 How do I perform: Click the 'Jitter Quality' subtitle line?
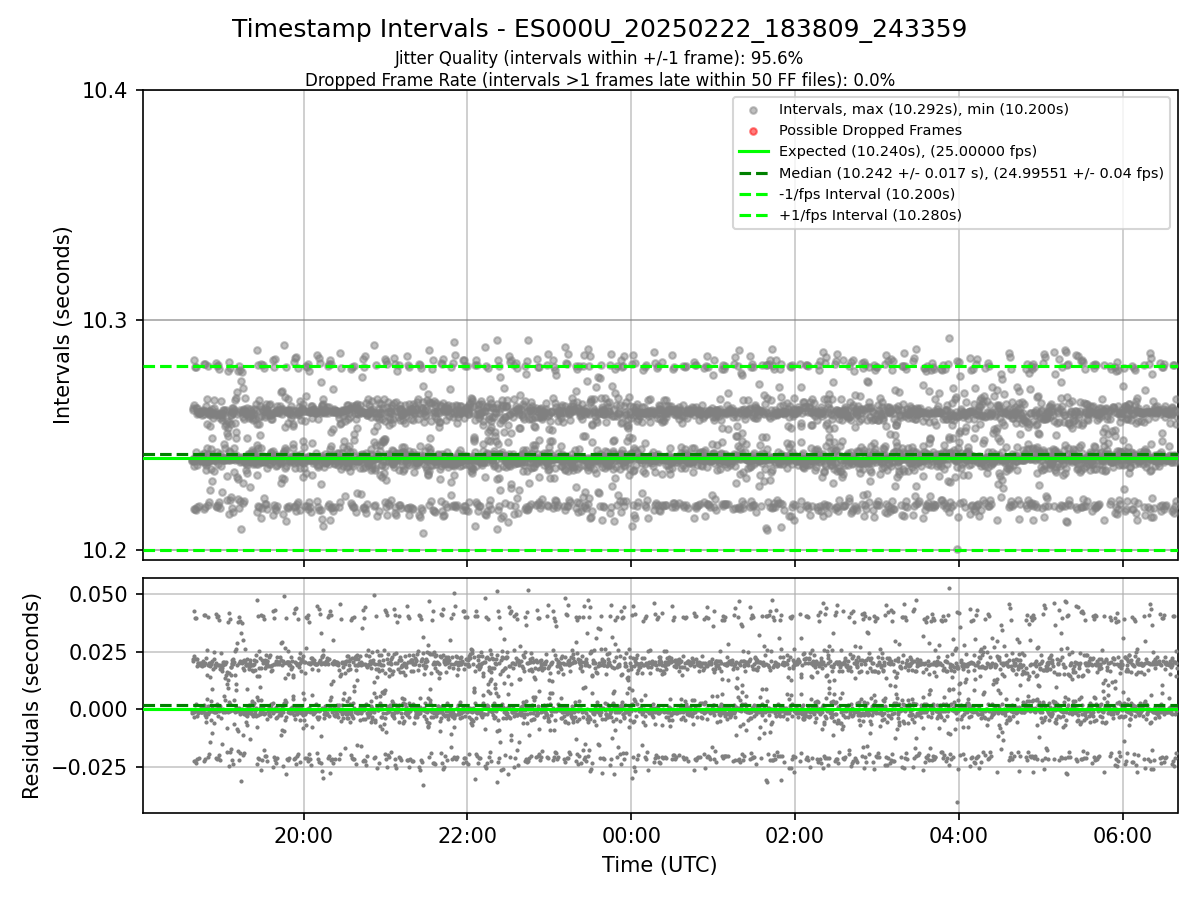pos(599,59)
